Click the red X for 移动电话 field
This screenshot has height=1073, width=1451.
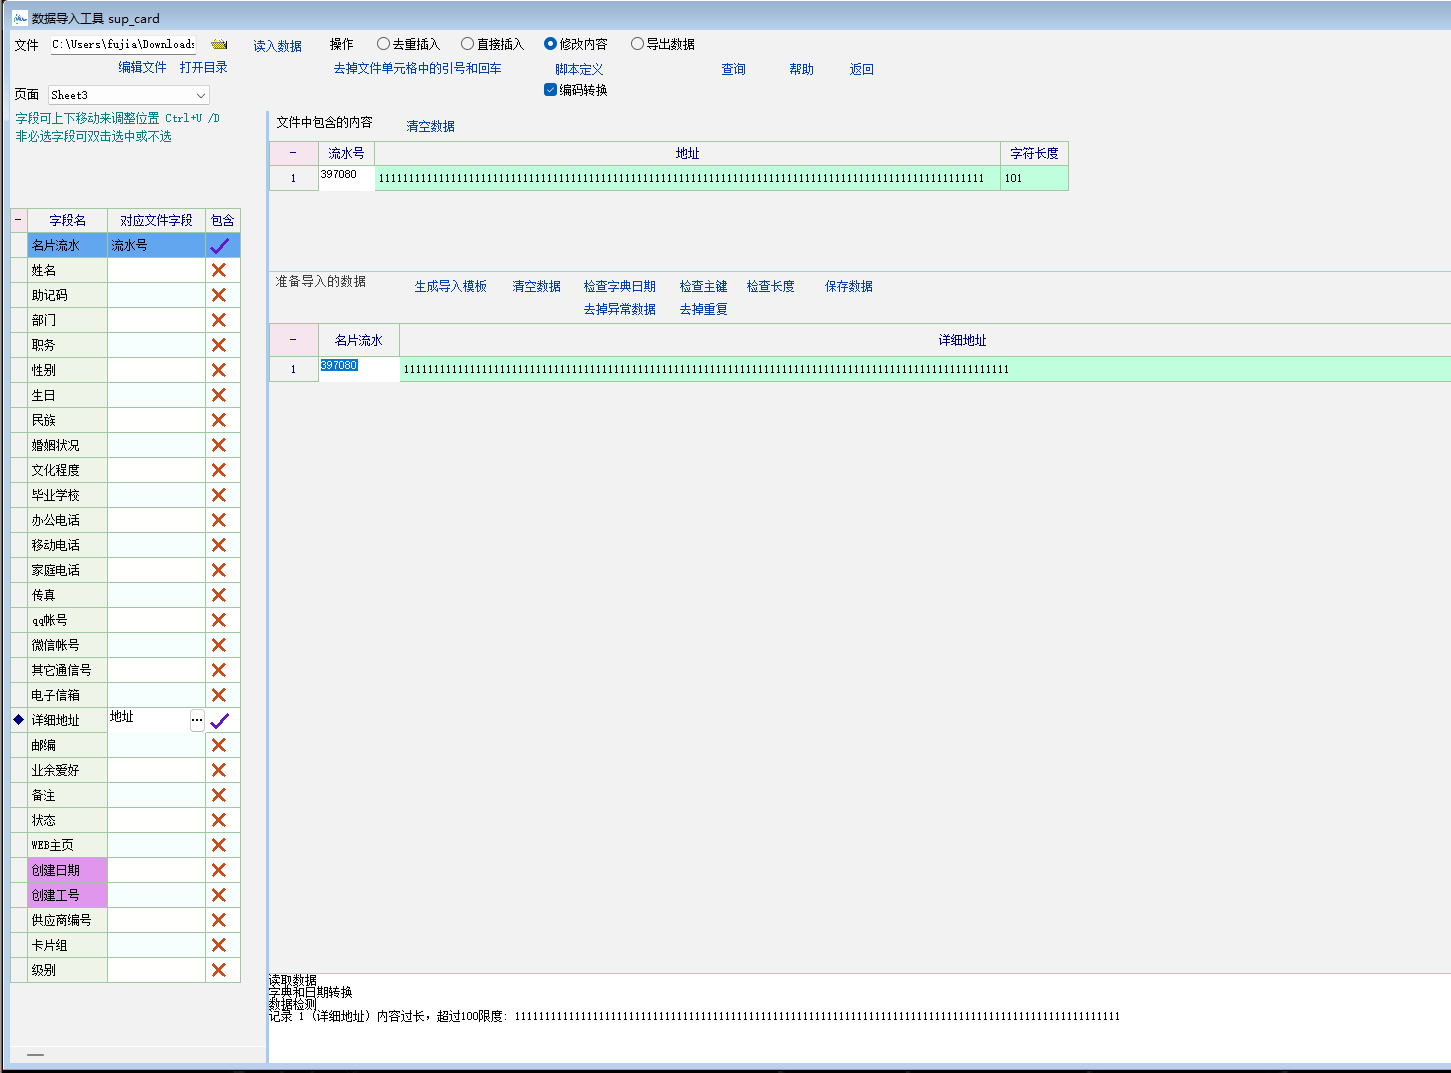pos(219,545)
